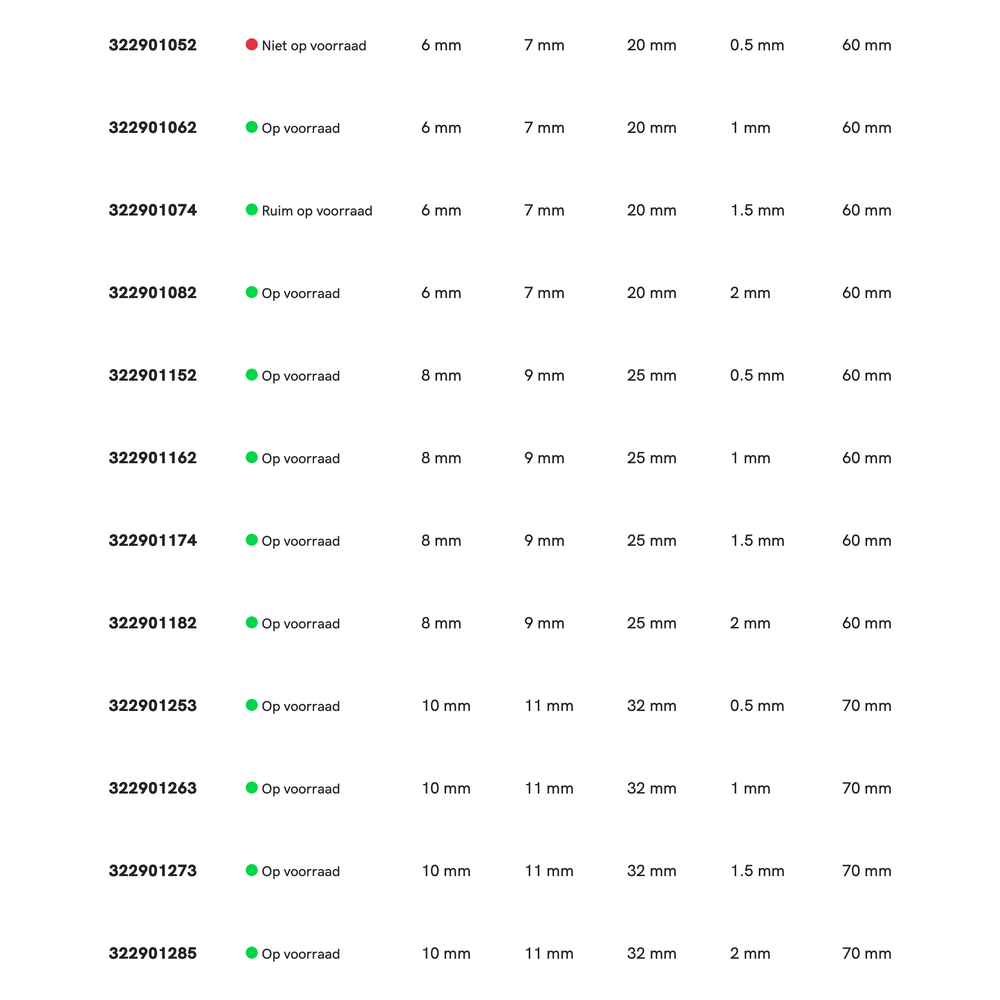Click green stock dot for 322901082
This screenshot has height=1000, width=1000.
pos(252,292)
